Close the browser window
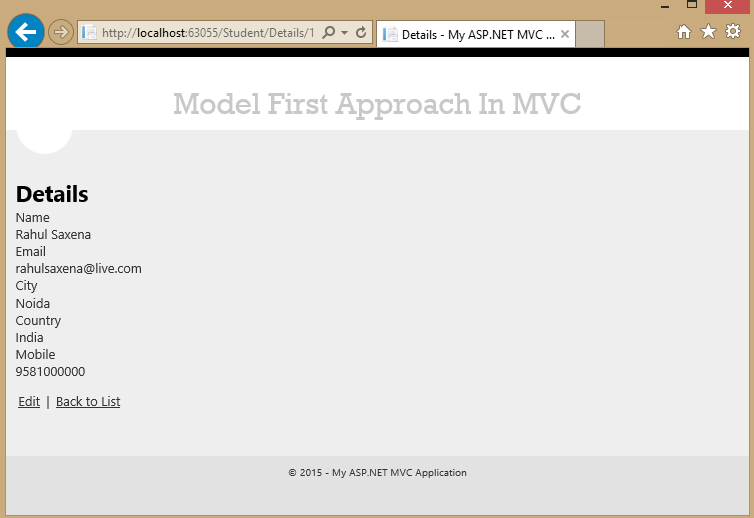 (728, 6)
